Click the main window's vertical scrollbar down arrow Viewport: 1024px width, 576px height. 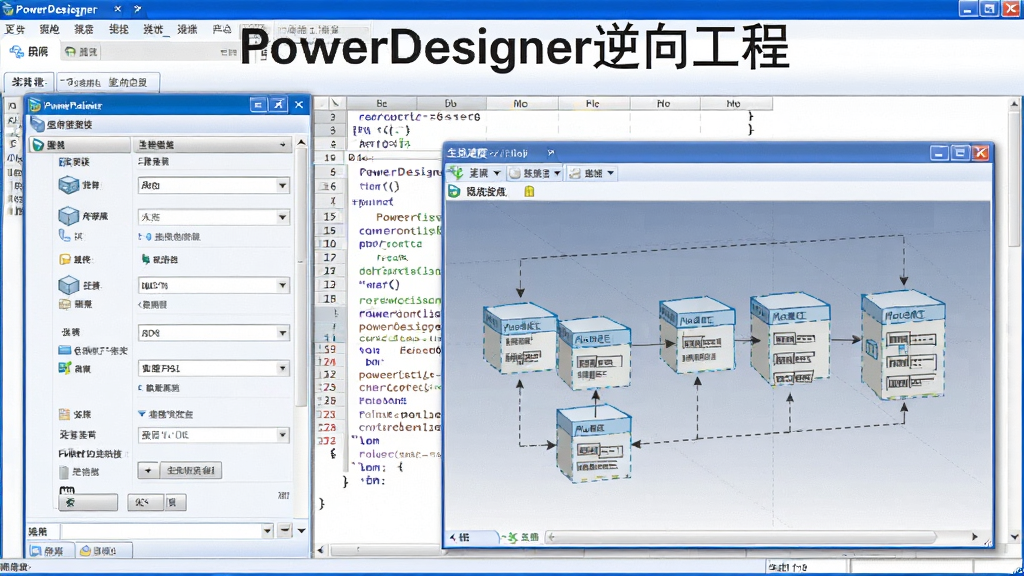point(1014,537)
